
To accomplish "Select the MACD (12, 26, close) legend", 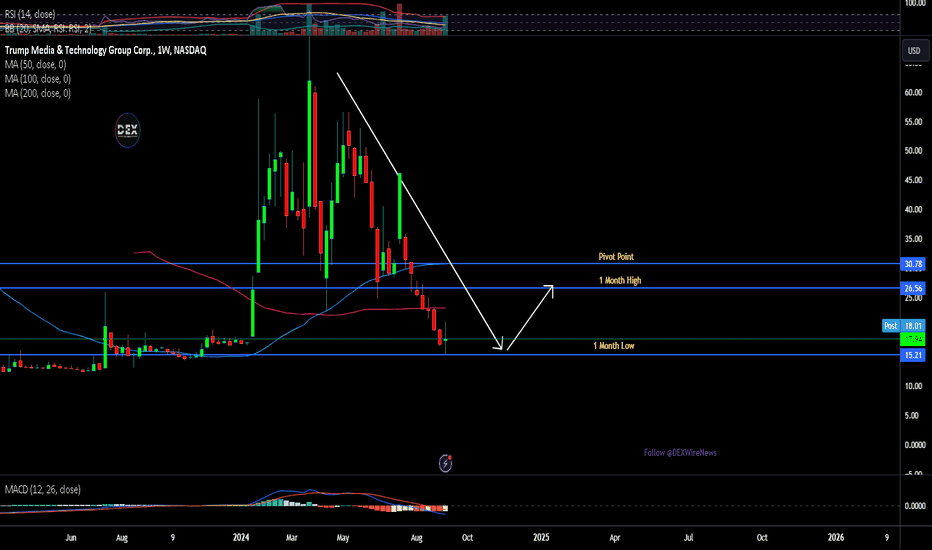I will pyautogui.click(x=43, y=489).
